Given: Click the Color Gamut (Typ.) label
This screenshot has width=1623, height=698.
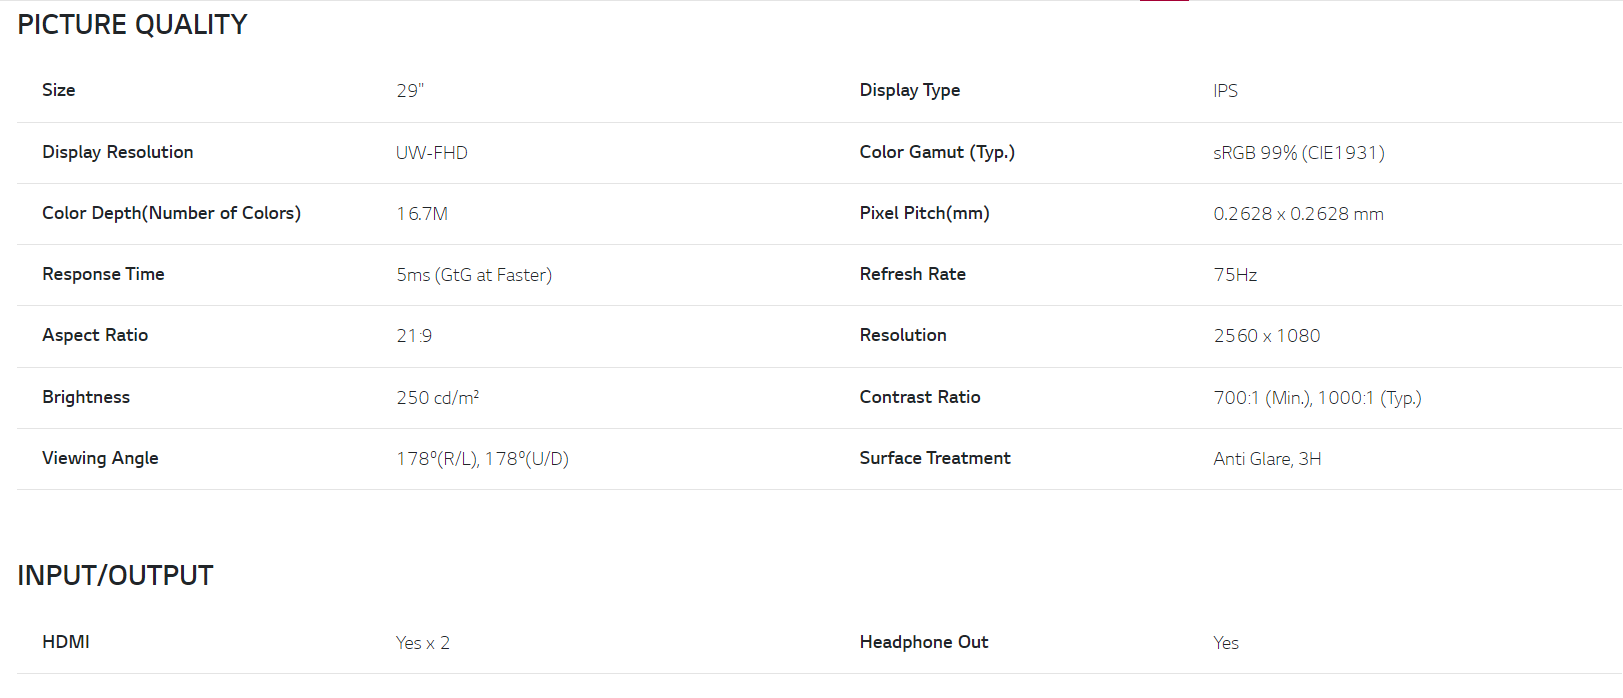Looking at the screenshot, I should point(937,152).
